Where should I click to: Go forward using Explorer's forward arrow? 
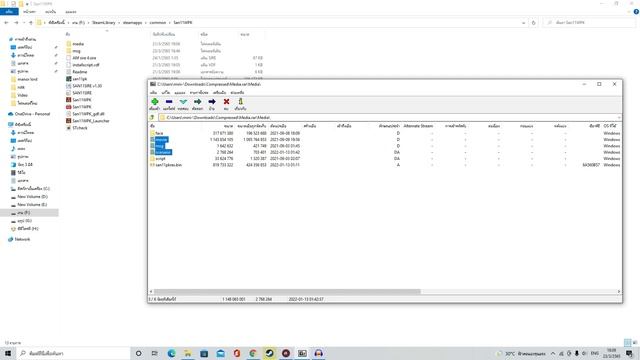[16, 23]
